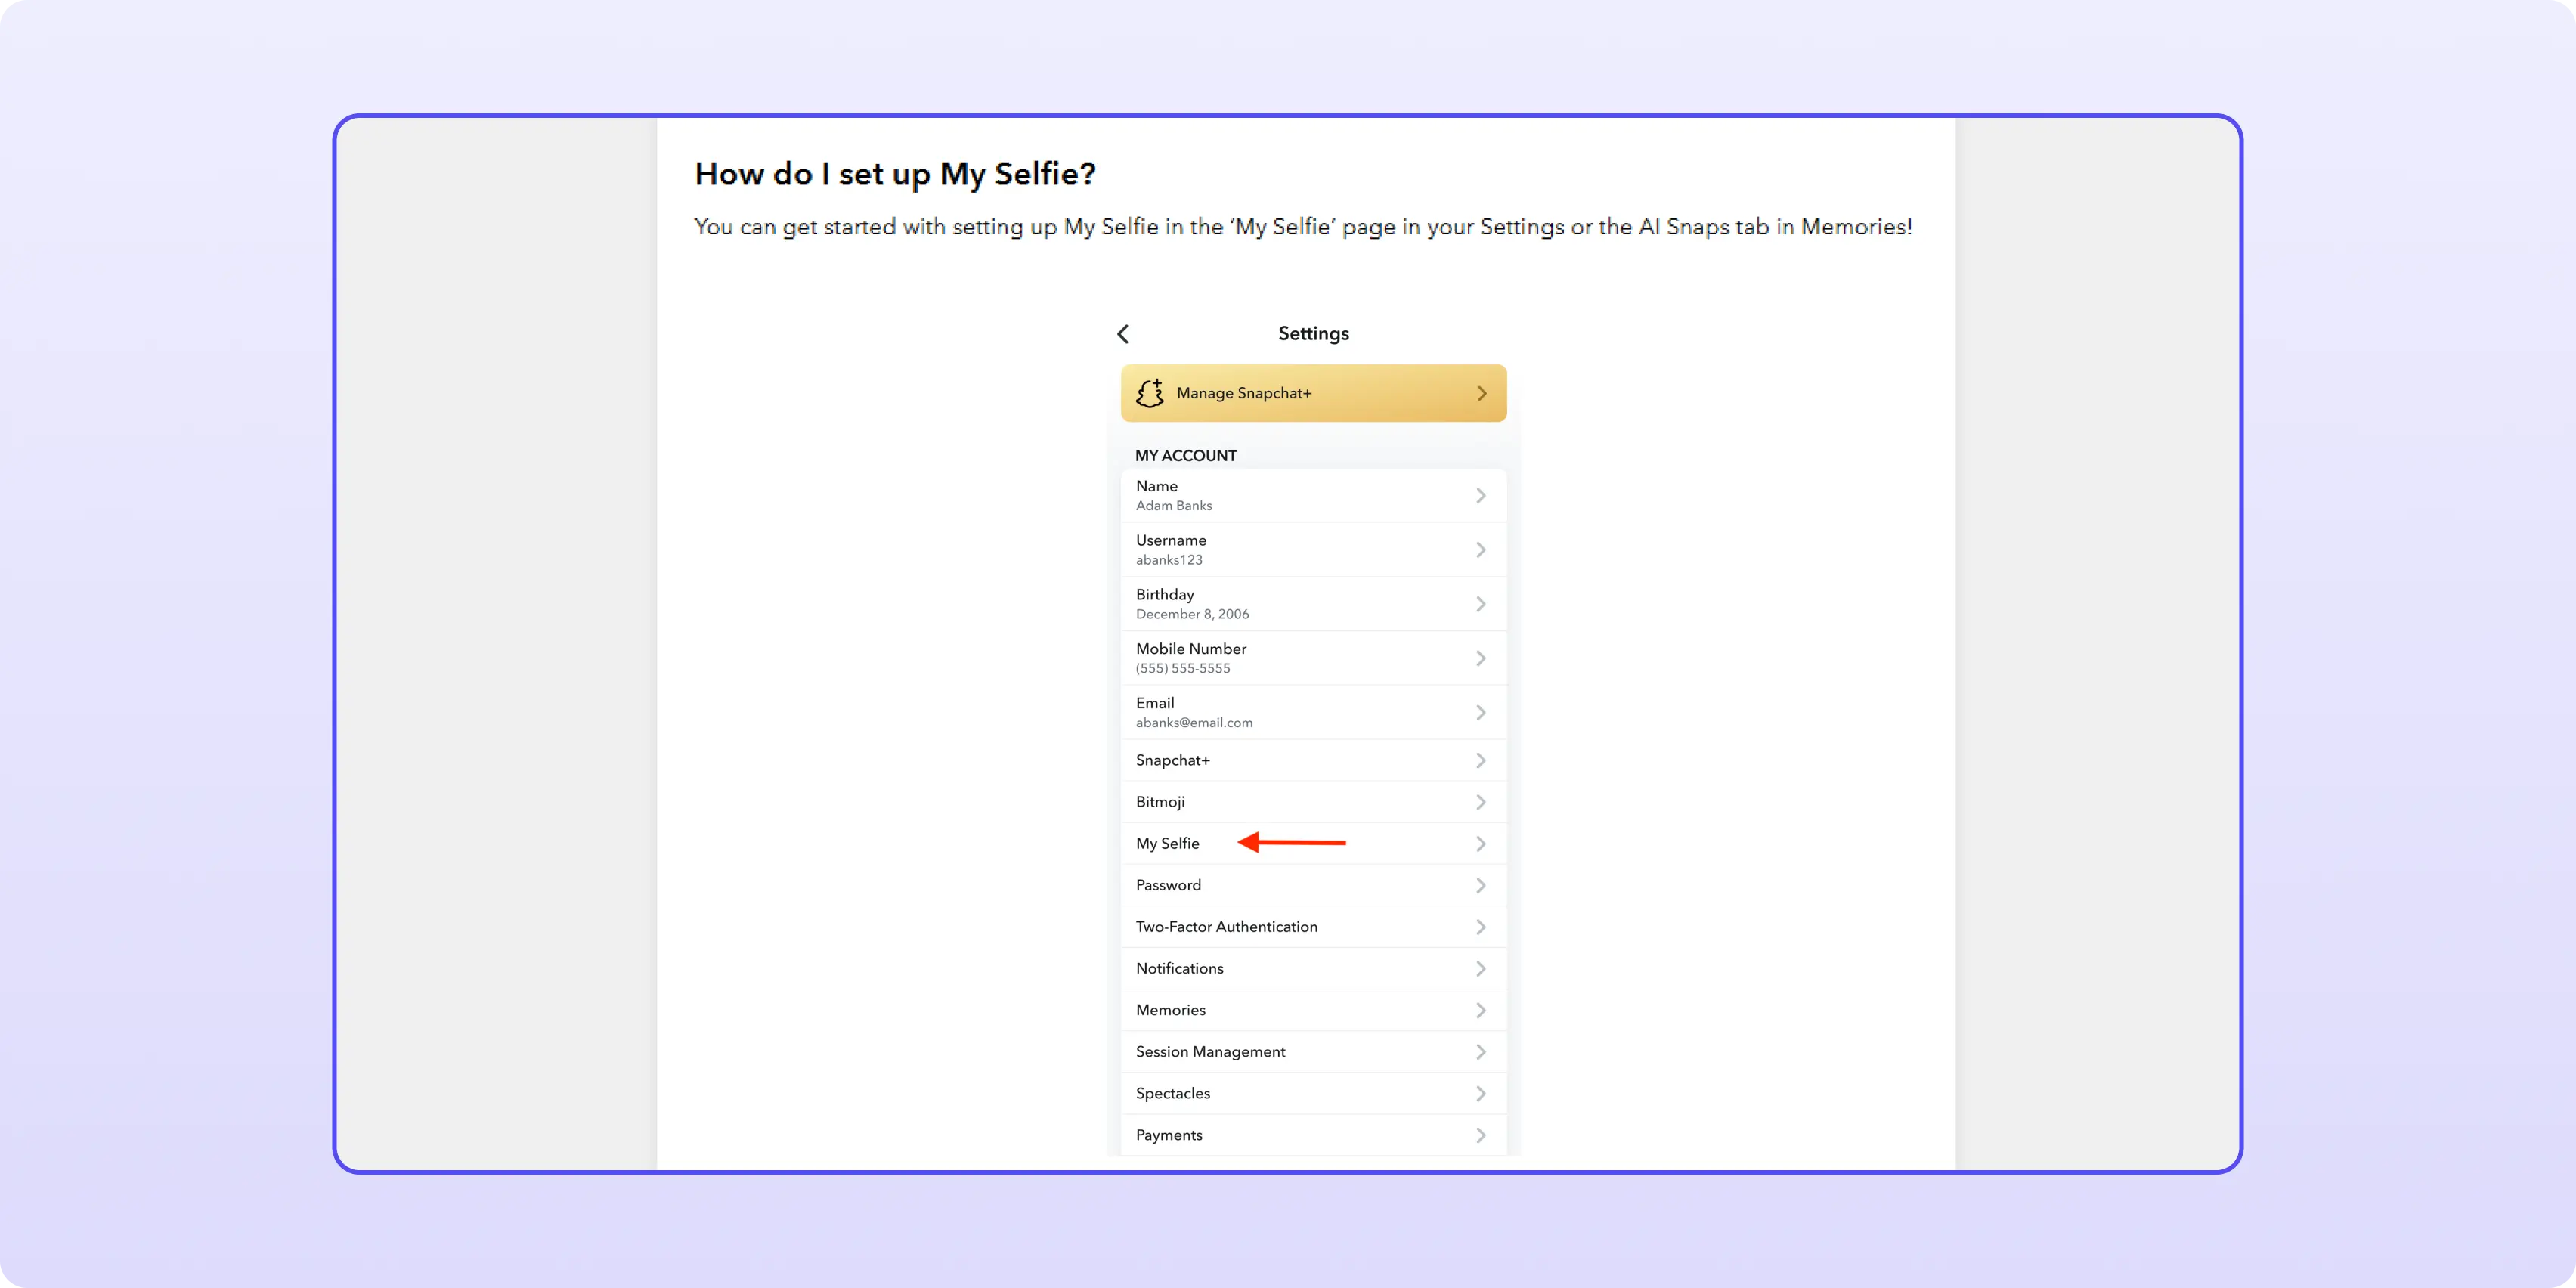Open the Memories settings row
Image resolution: width=2576 pixels, height=1288 pixels.
(x=1313, y=1011)
